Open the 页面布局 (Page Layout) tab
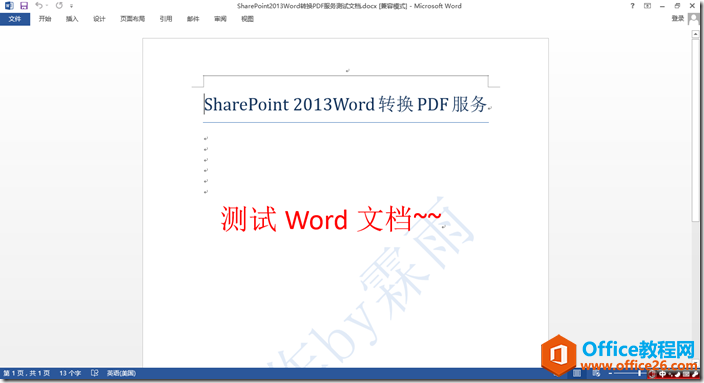This screenshot has width=704, height=383. 132,19
